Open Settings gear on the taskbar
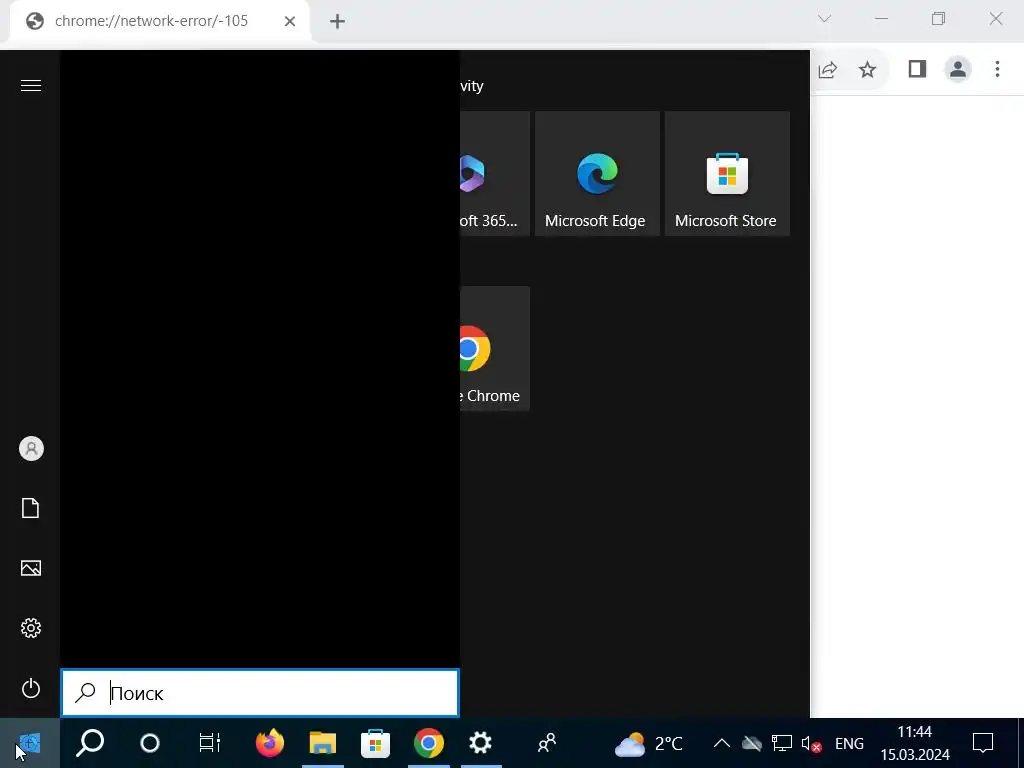 (x=481, y=743)
